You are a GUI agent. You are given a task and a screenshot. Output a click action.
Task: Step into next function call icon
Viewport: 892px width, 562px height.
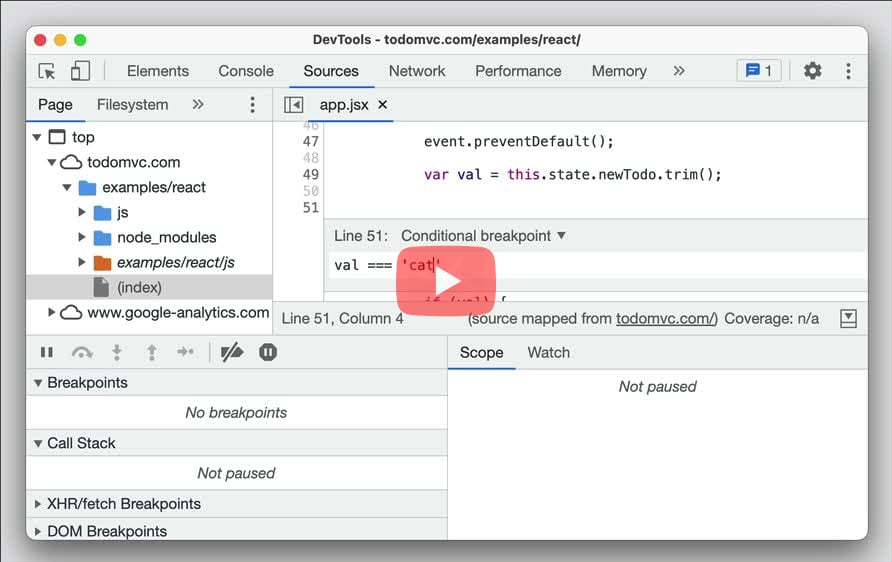117,353
